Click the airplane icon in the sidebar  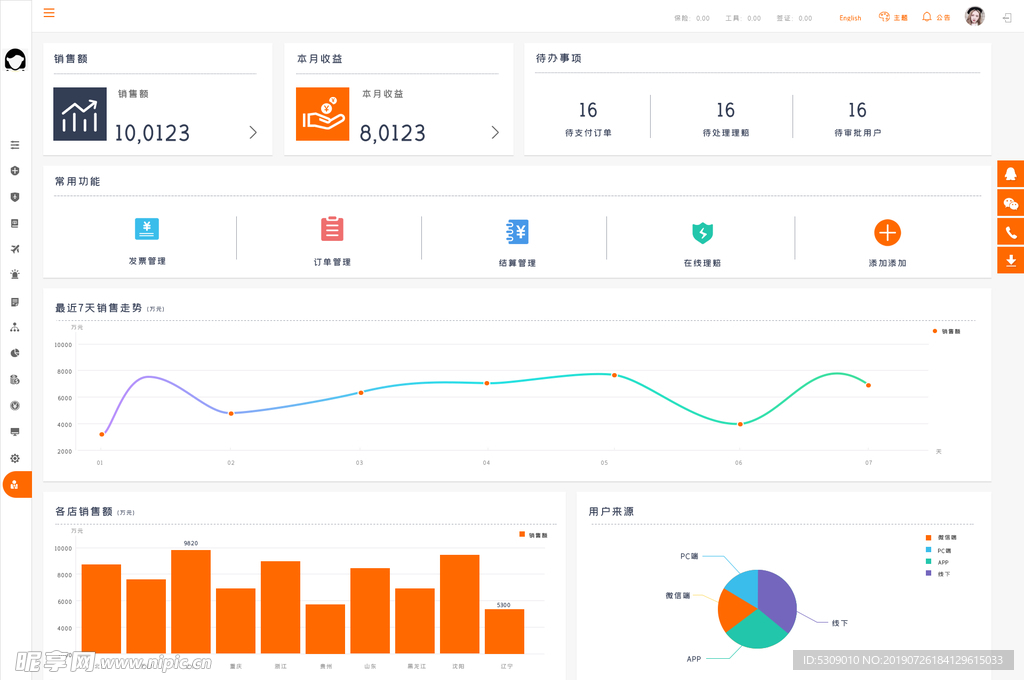(15, 249)
